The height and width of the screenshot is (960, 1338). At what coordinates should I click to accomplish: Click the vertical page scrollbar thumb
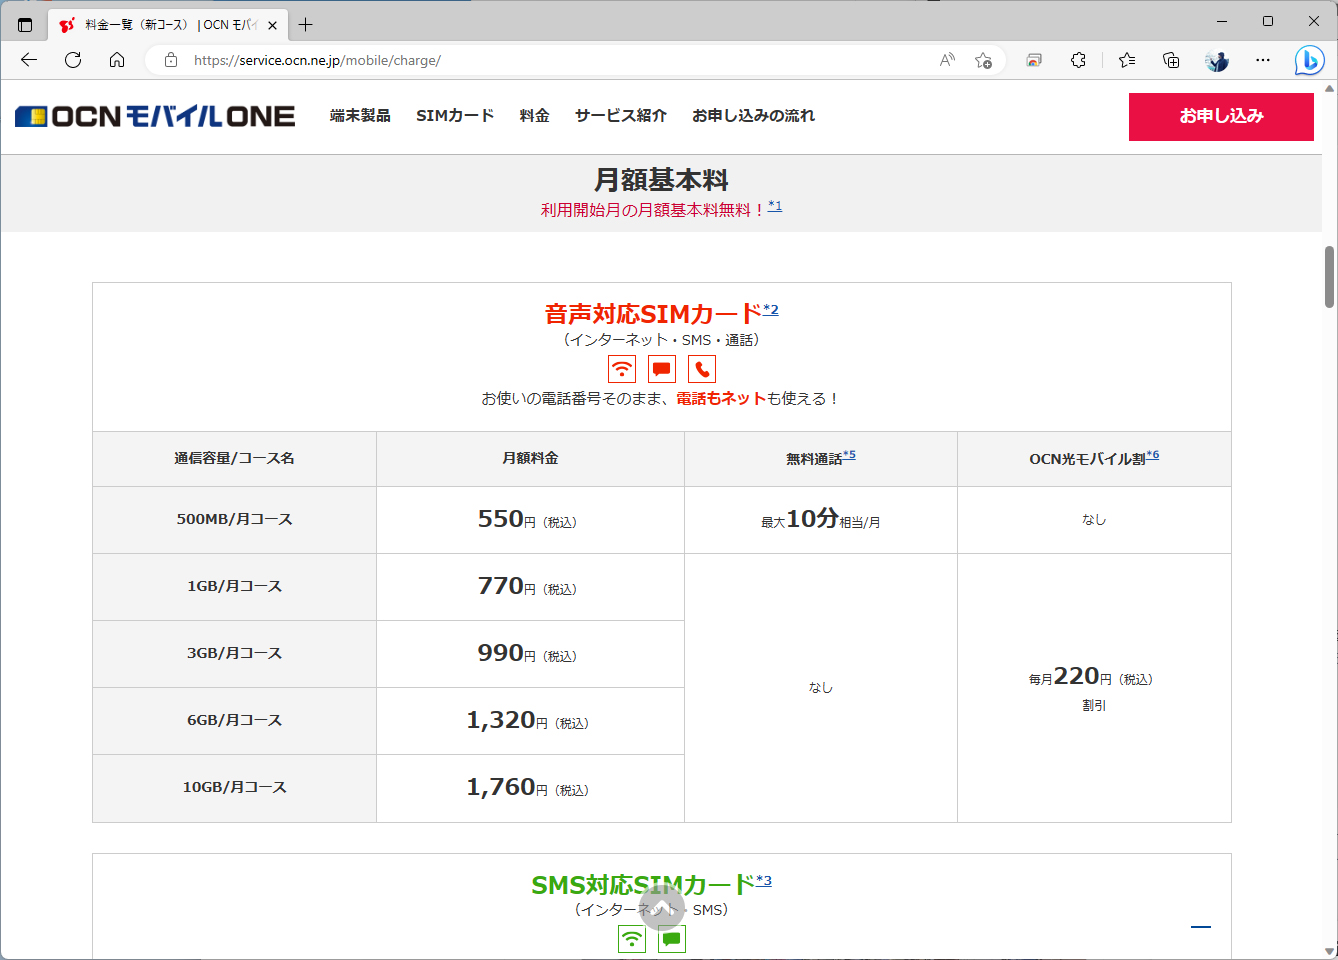[1329, 277]
